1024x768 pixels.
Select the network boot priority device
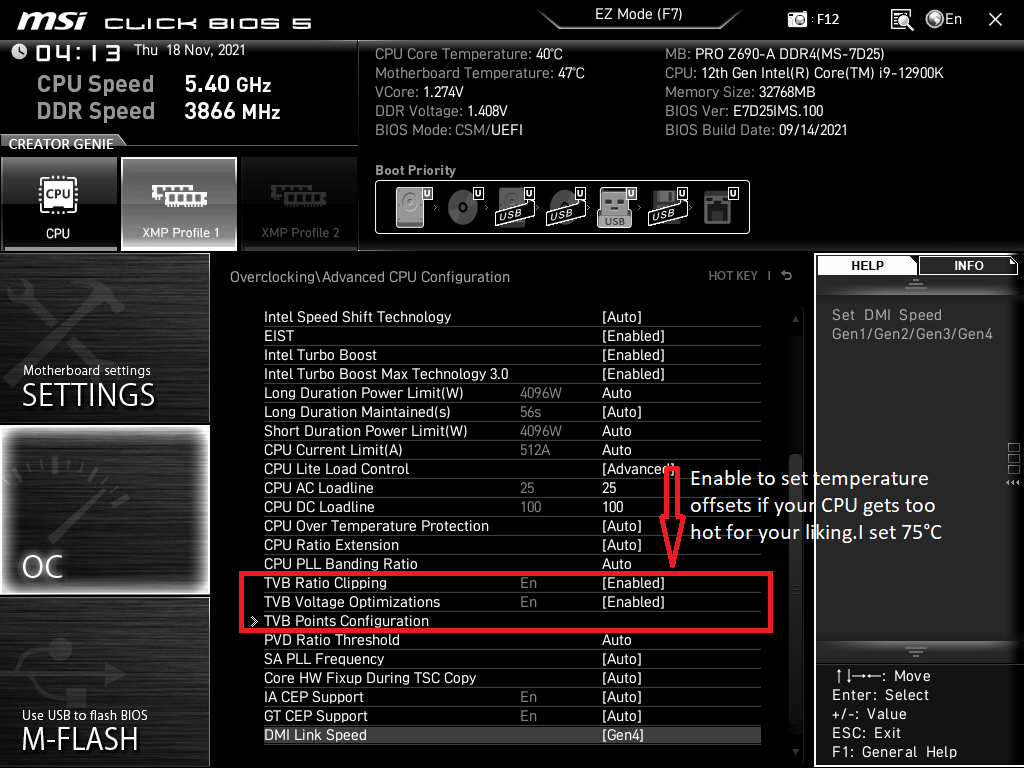tap(720, 207)
